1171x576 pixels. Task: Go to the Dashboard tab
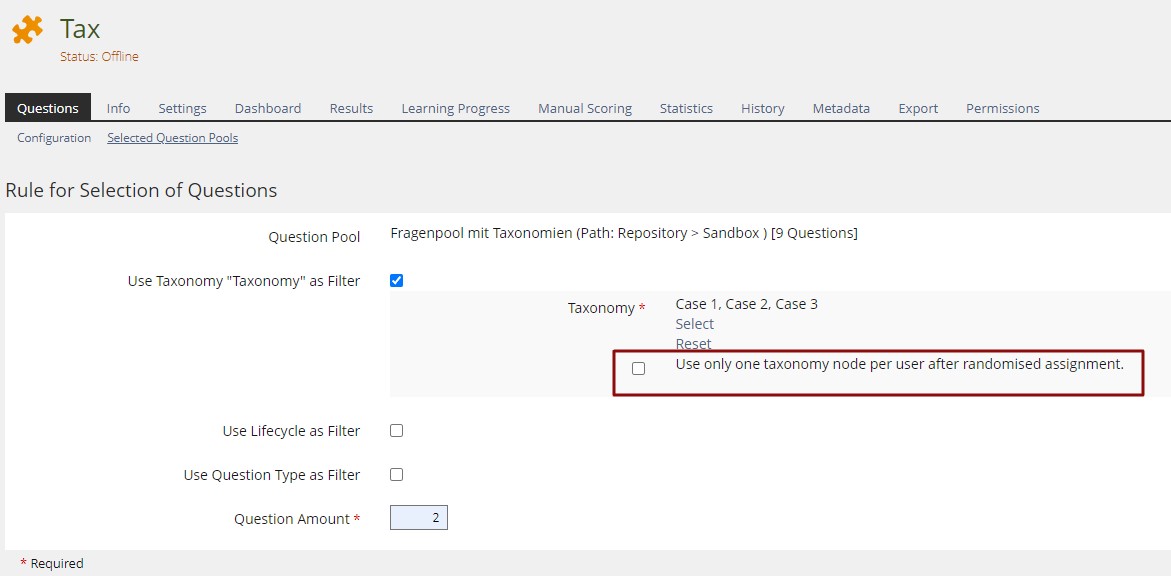pyautogui.click(x=268, y=108)
